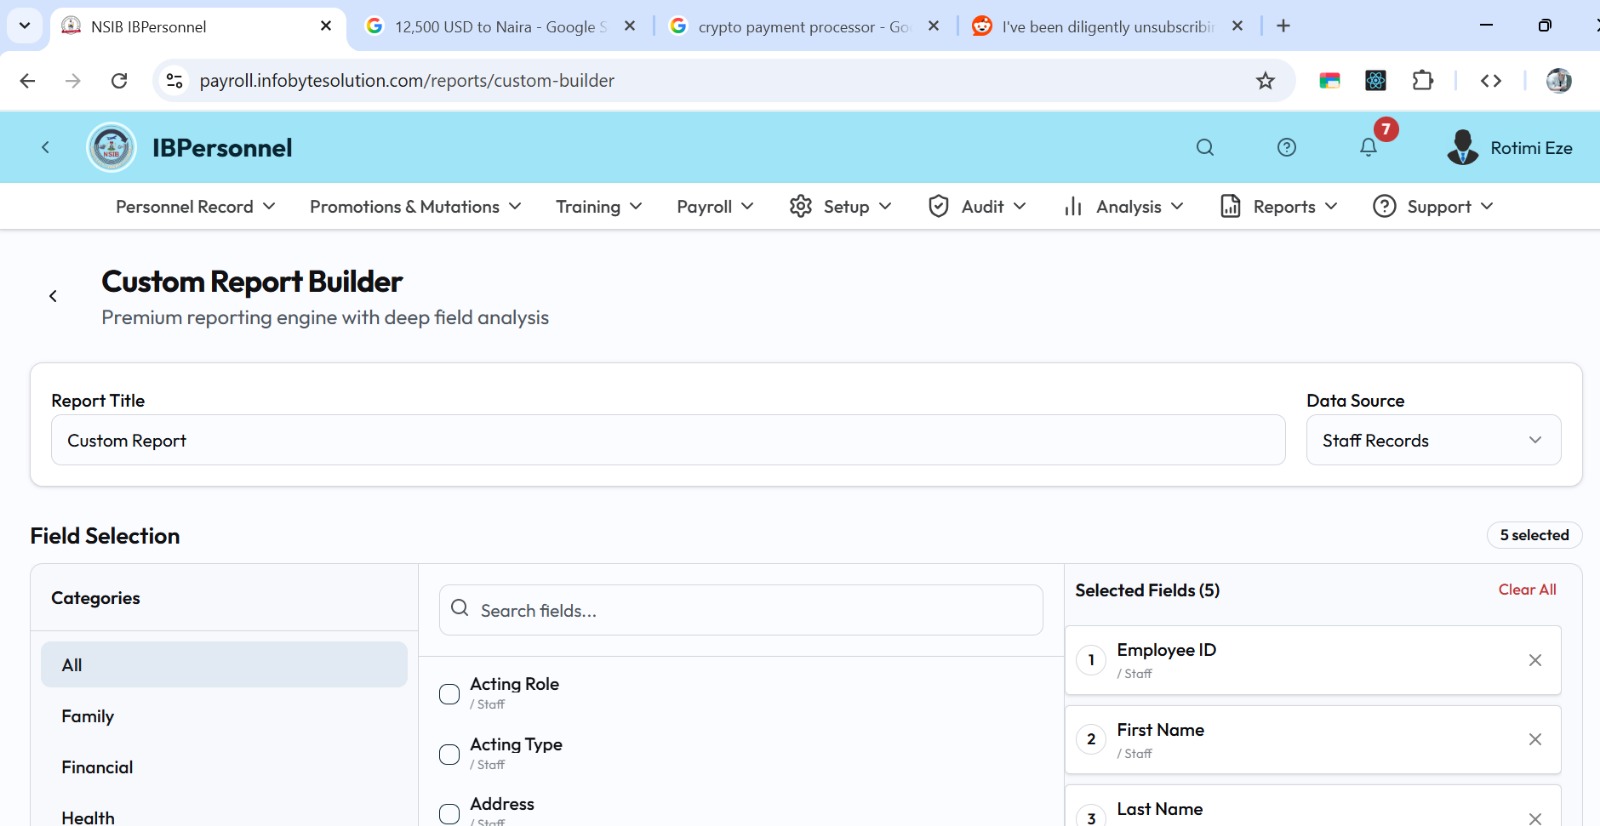This screenshot has width=1600, height=826.
Task: Close the crypto payment processor tab
Action: [933, 26]
